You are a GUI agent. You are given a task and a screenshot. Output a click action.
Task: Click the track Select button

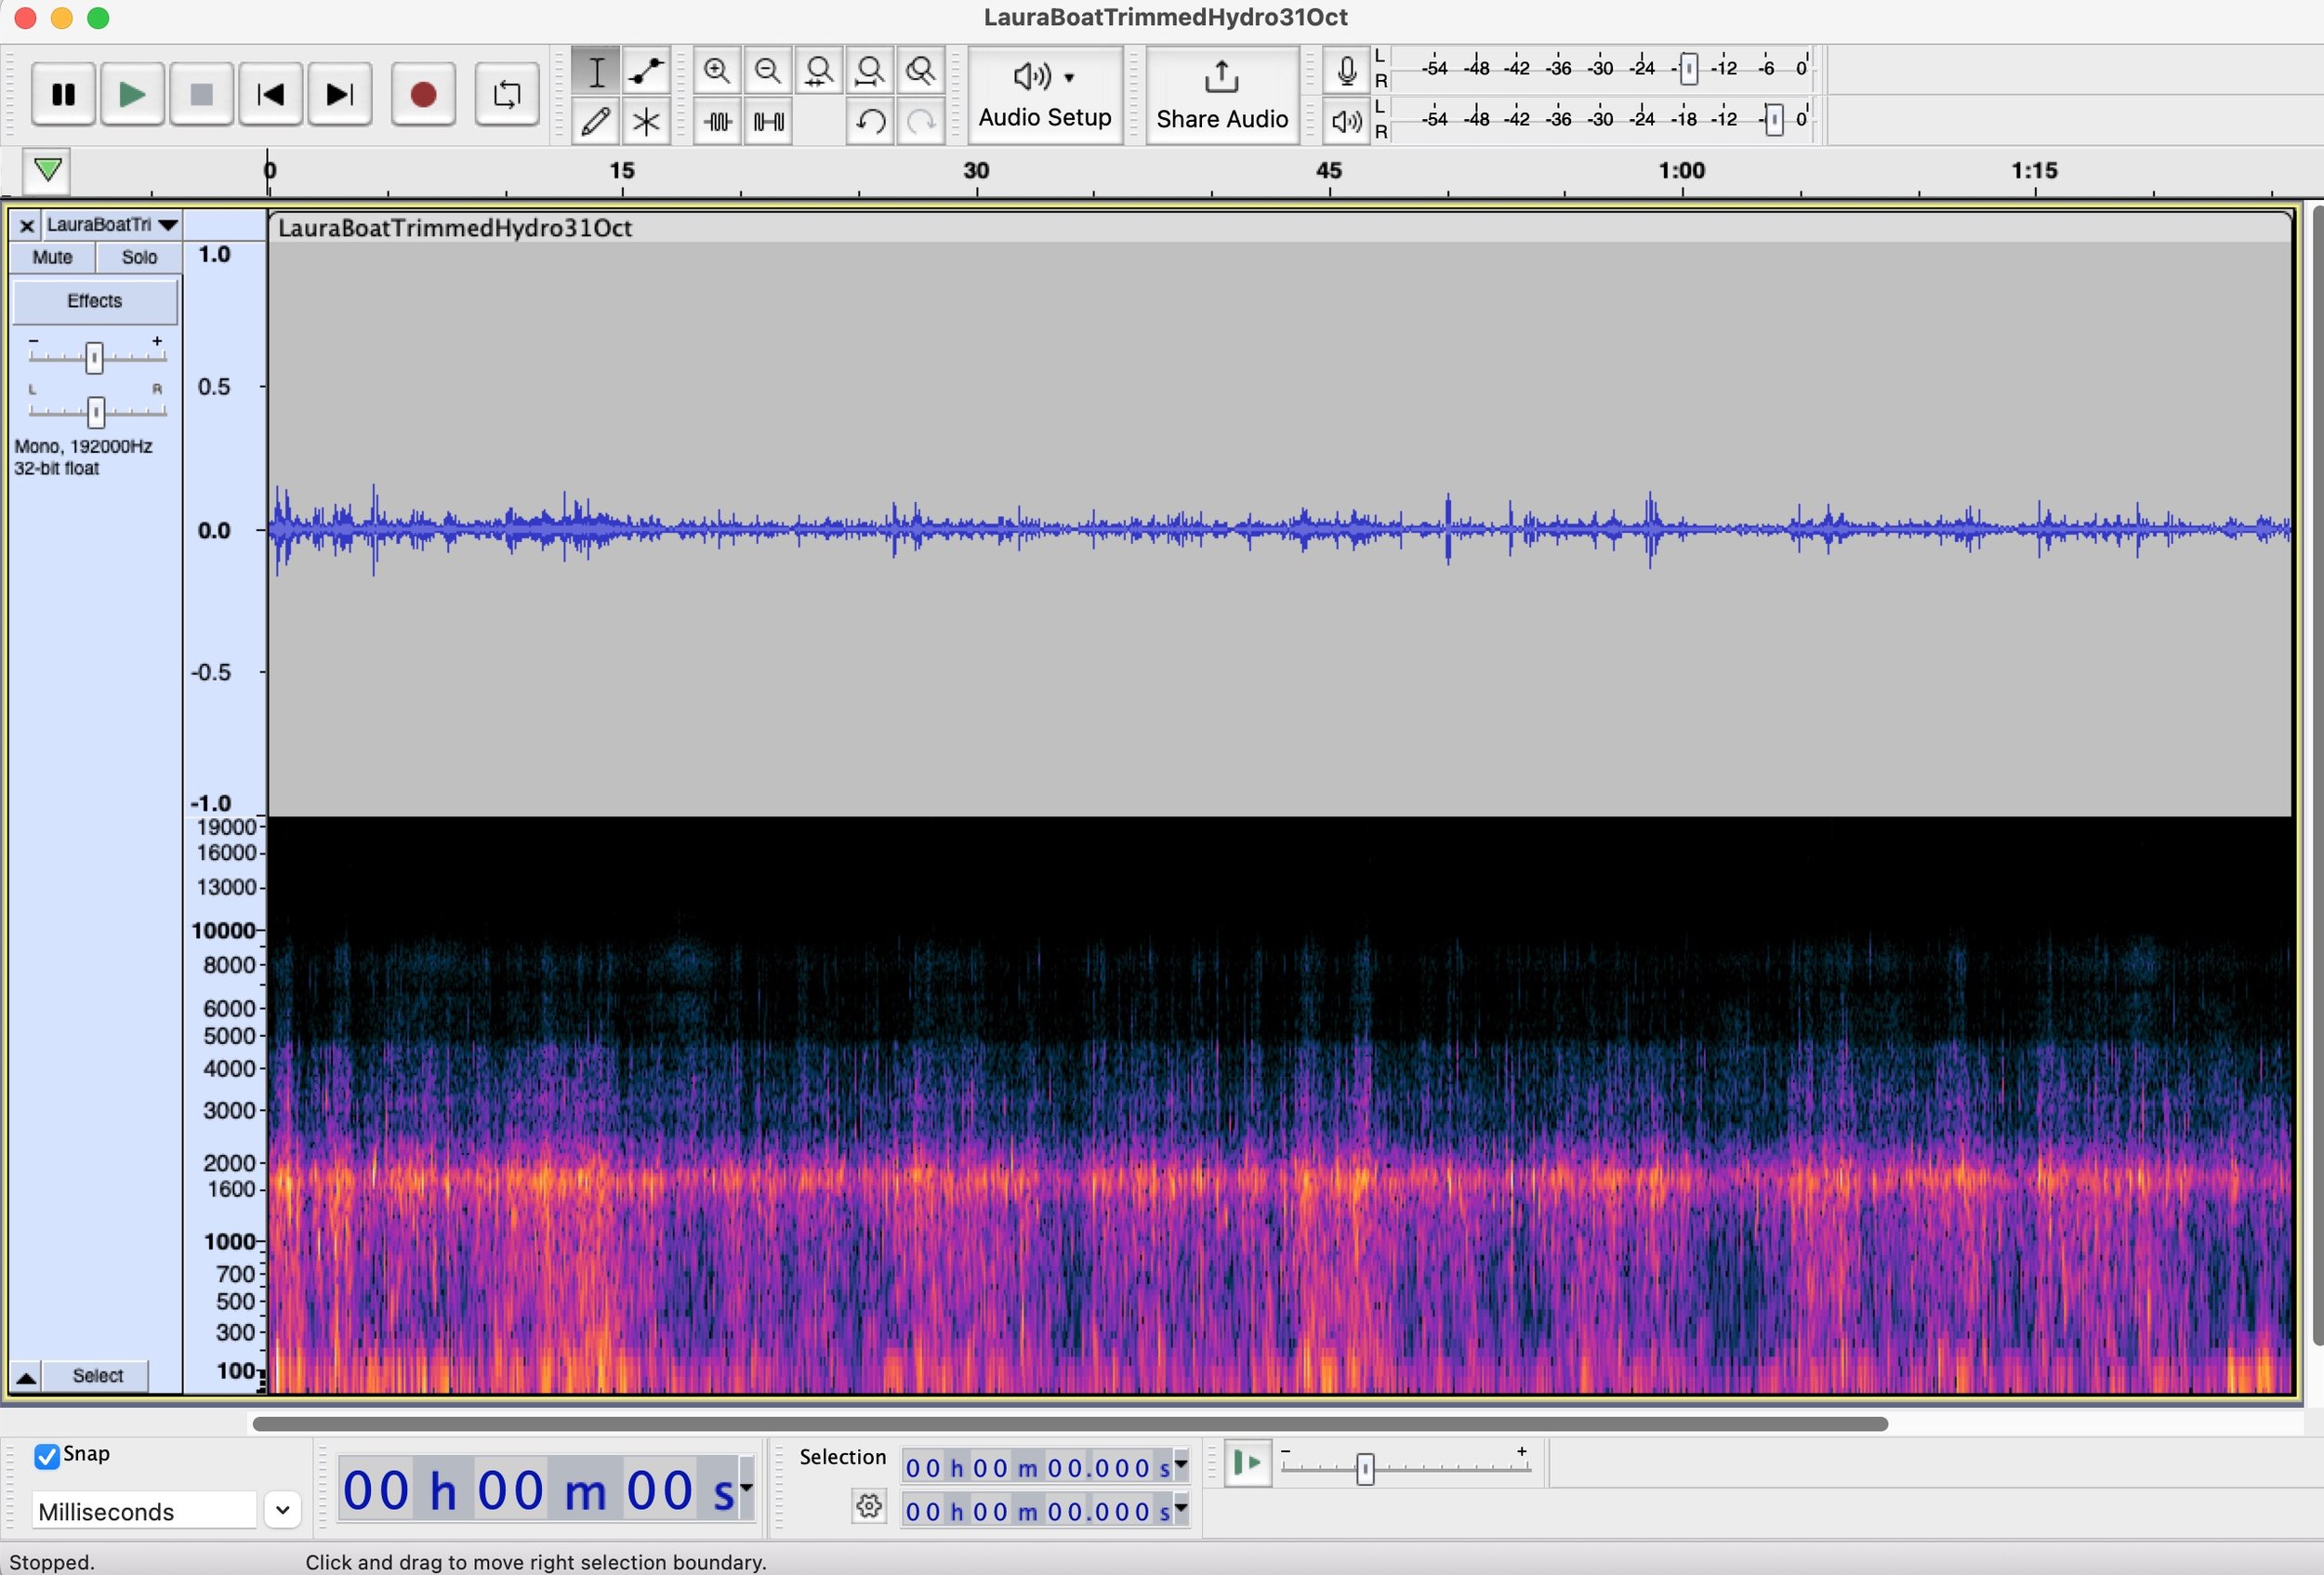[97, 1376]
